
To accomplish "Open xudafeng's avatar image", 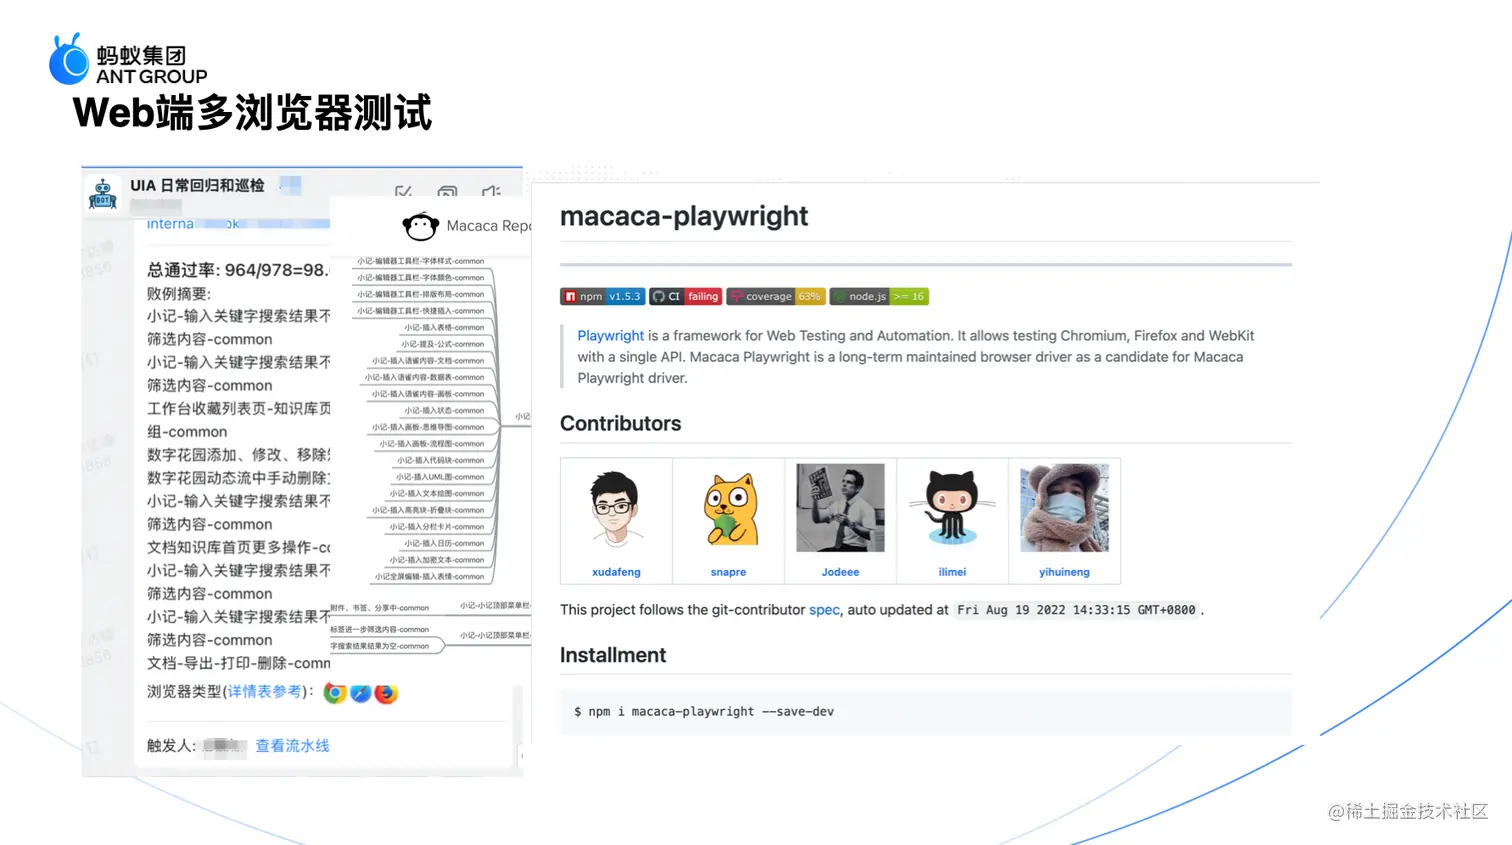I will 616,508.
